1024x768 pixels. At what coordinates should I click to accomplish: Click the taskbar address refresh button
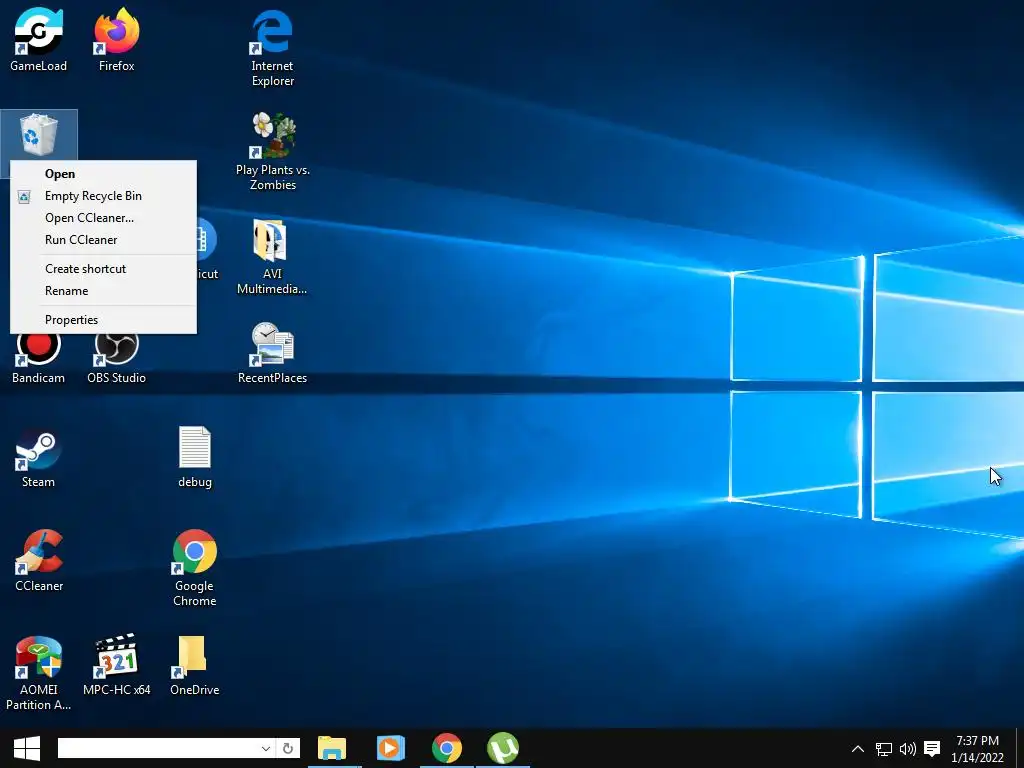[288, 748]
